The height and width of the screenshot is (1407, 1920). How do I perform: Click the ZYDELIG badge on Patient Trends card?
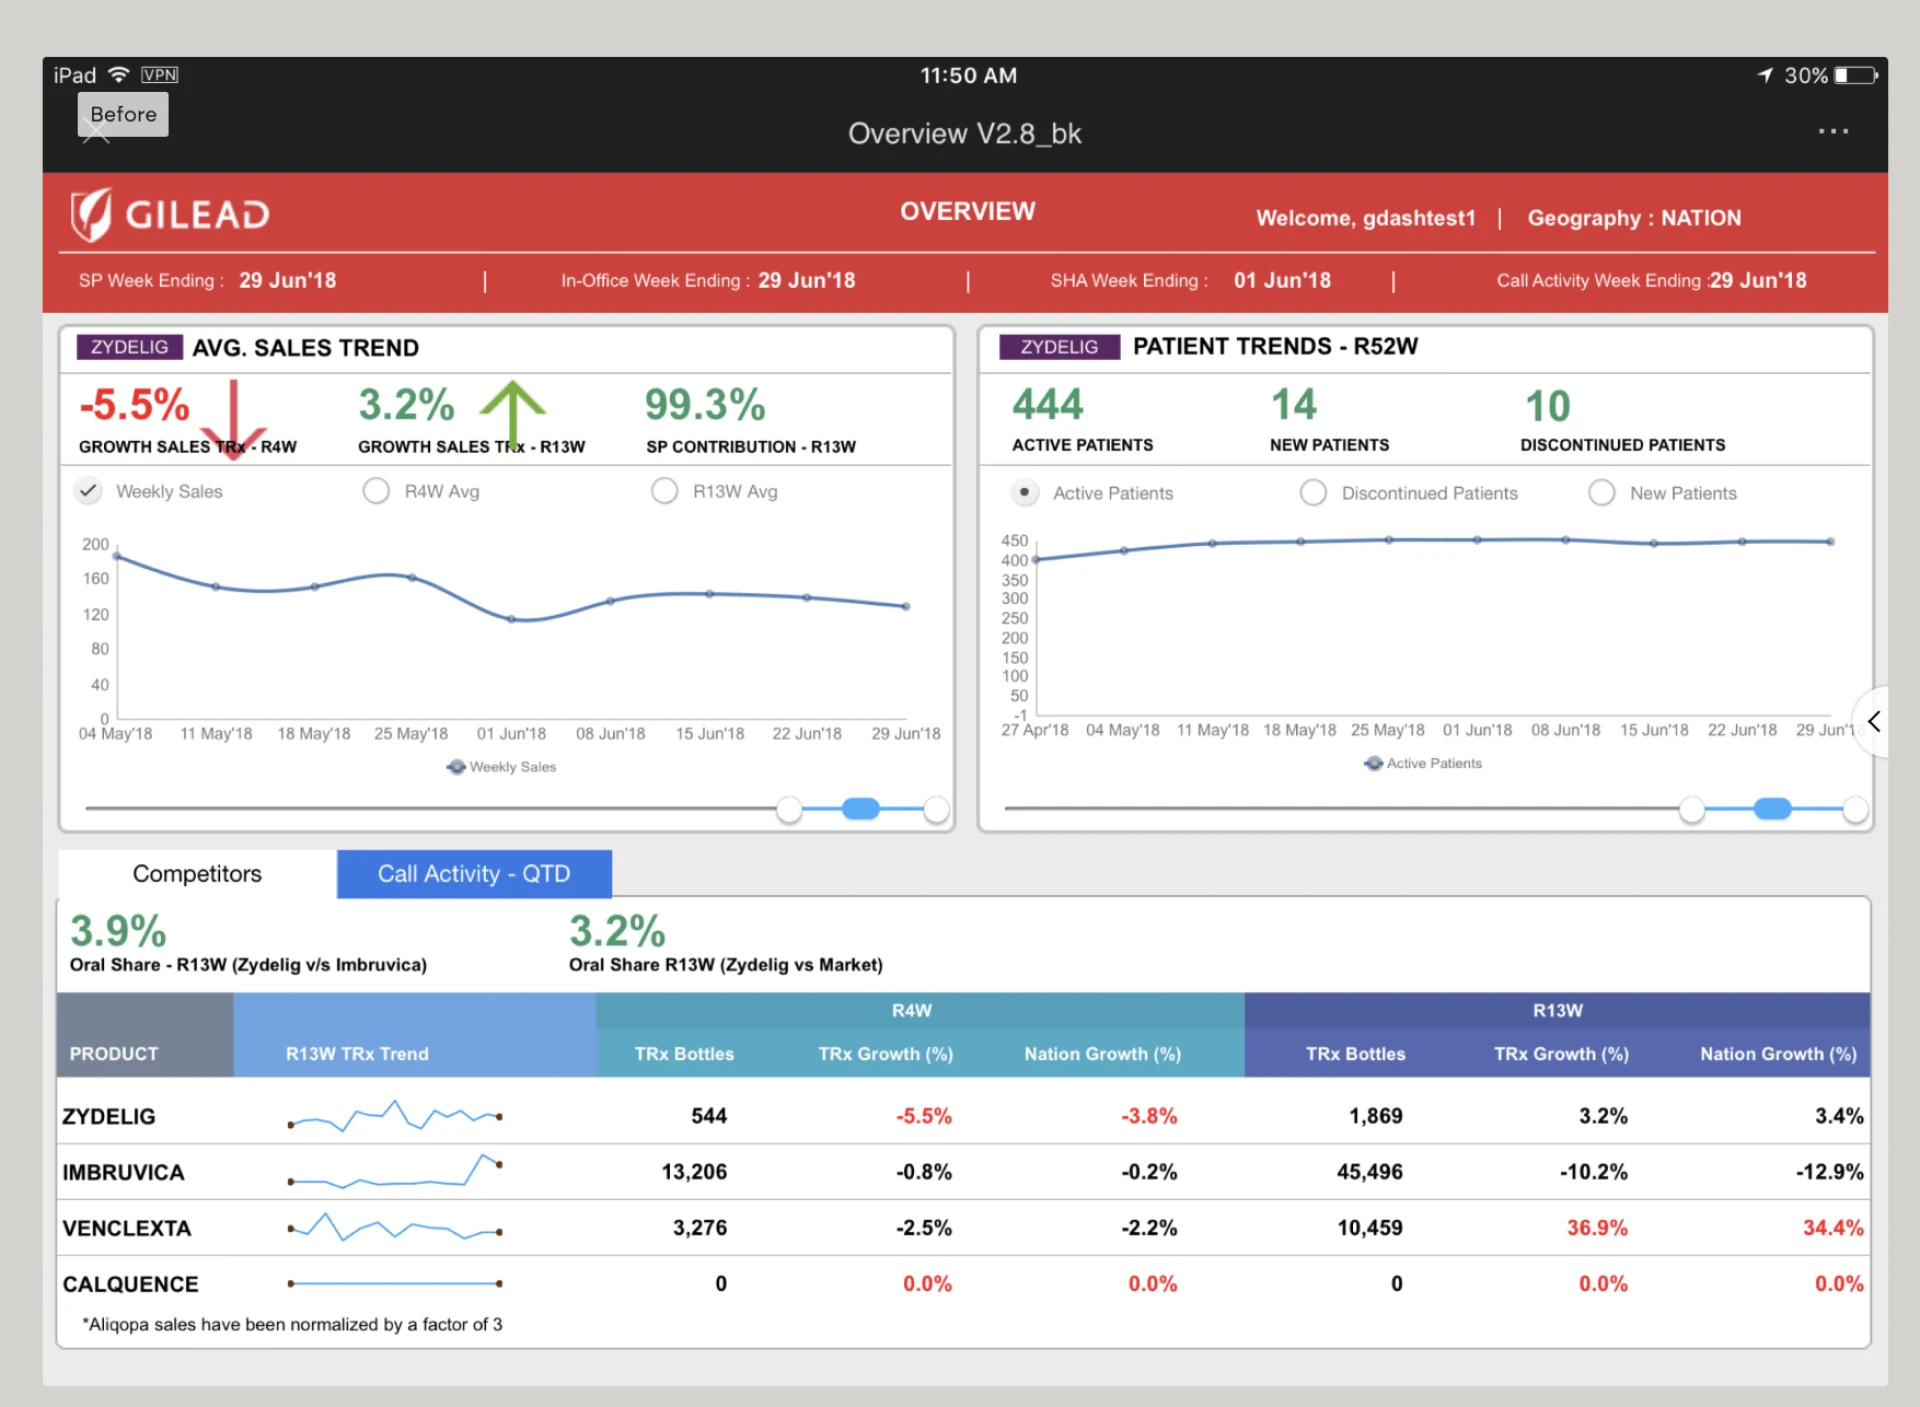(x=1058, y=346)
